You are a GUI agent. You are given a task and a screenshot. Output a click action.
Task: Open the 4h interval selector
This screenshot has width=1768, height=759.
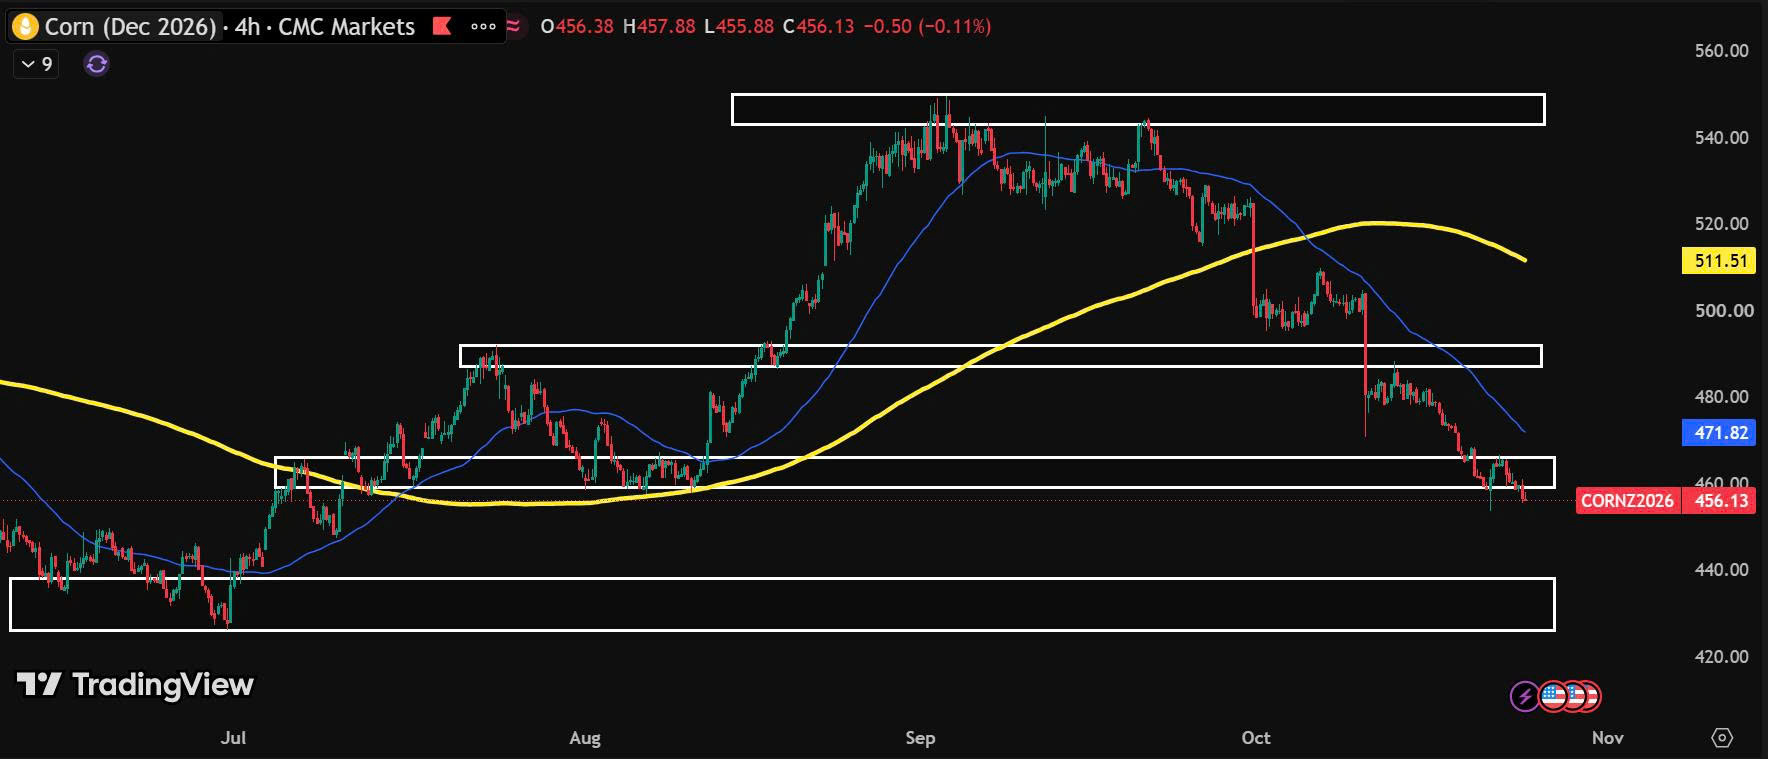[x=247, y=26]
